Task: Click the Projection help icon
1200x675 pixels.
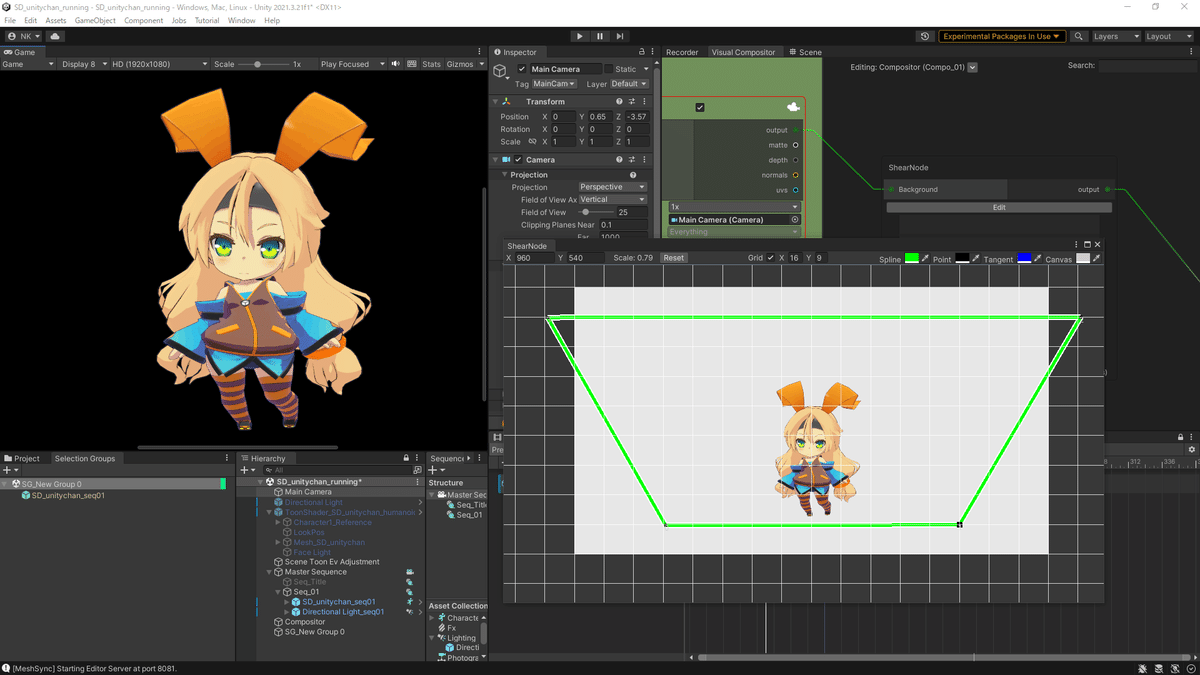Action: coord(633,175)
